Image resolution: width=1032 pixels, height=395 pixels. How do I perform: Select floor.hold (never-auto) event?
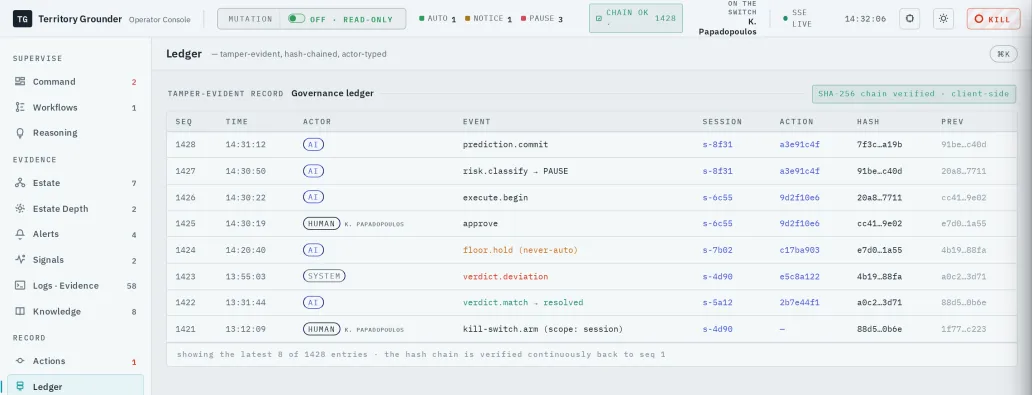coord(521,250)
